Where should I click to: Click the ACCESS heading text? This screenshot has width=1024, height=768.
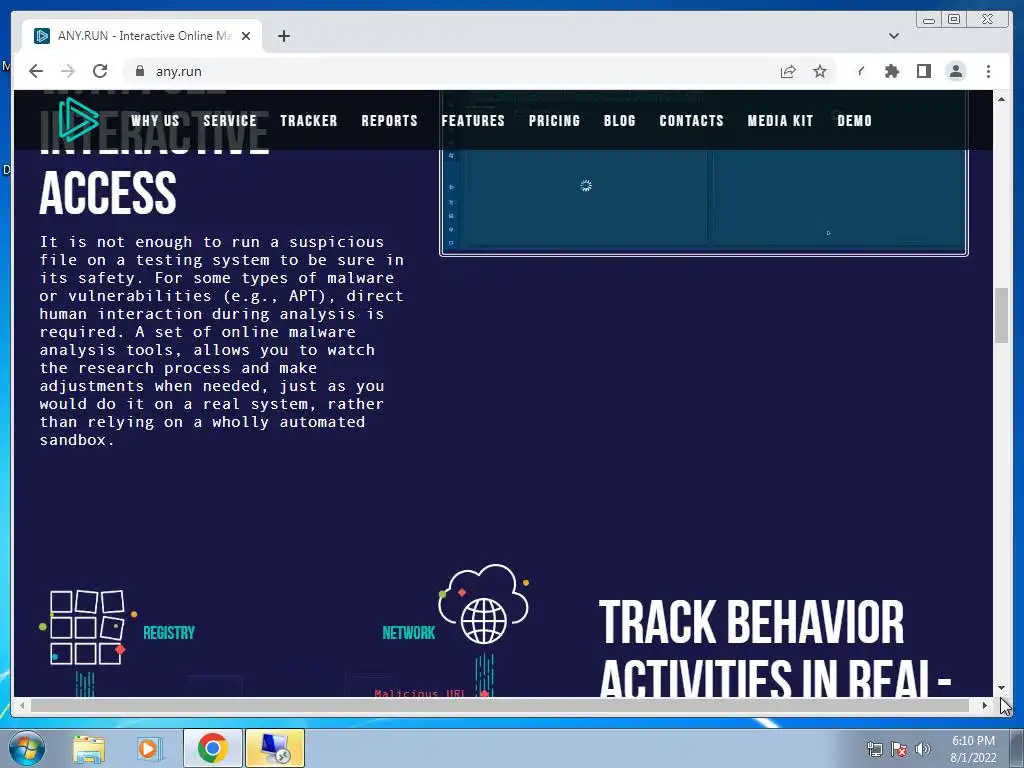point(108,193)
